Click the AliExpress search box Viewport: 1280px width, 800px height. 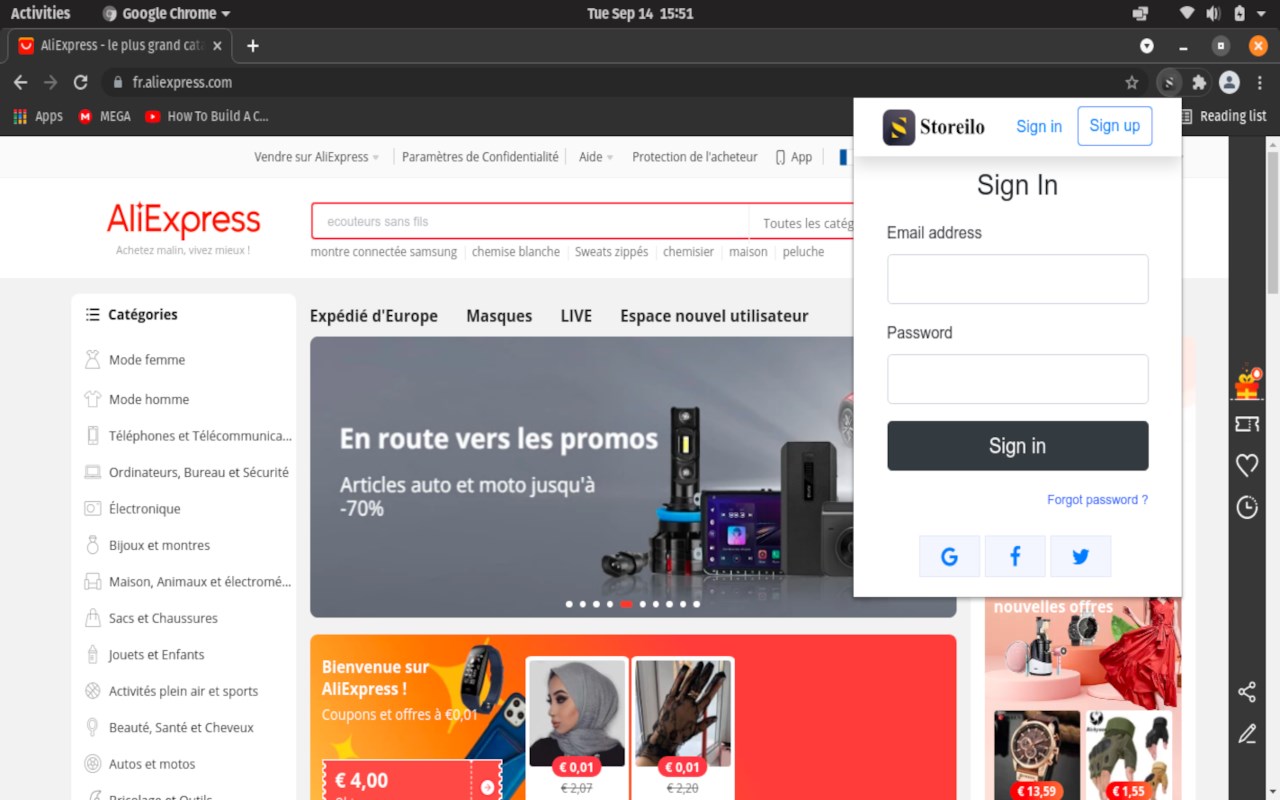click(530, 222)
